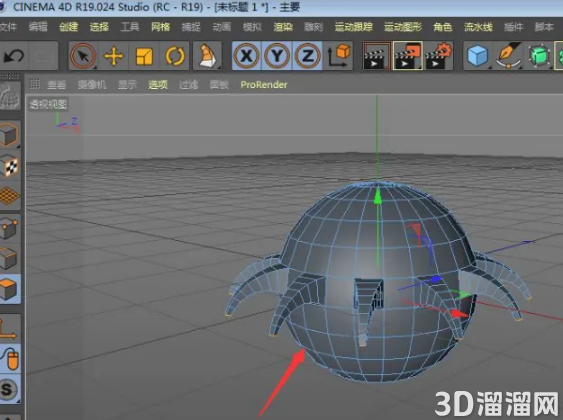This screenshot has width=563, height=420.
Task: Click the green Y-axis gizmo arrow
Action: point(377,197)
